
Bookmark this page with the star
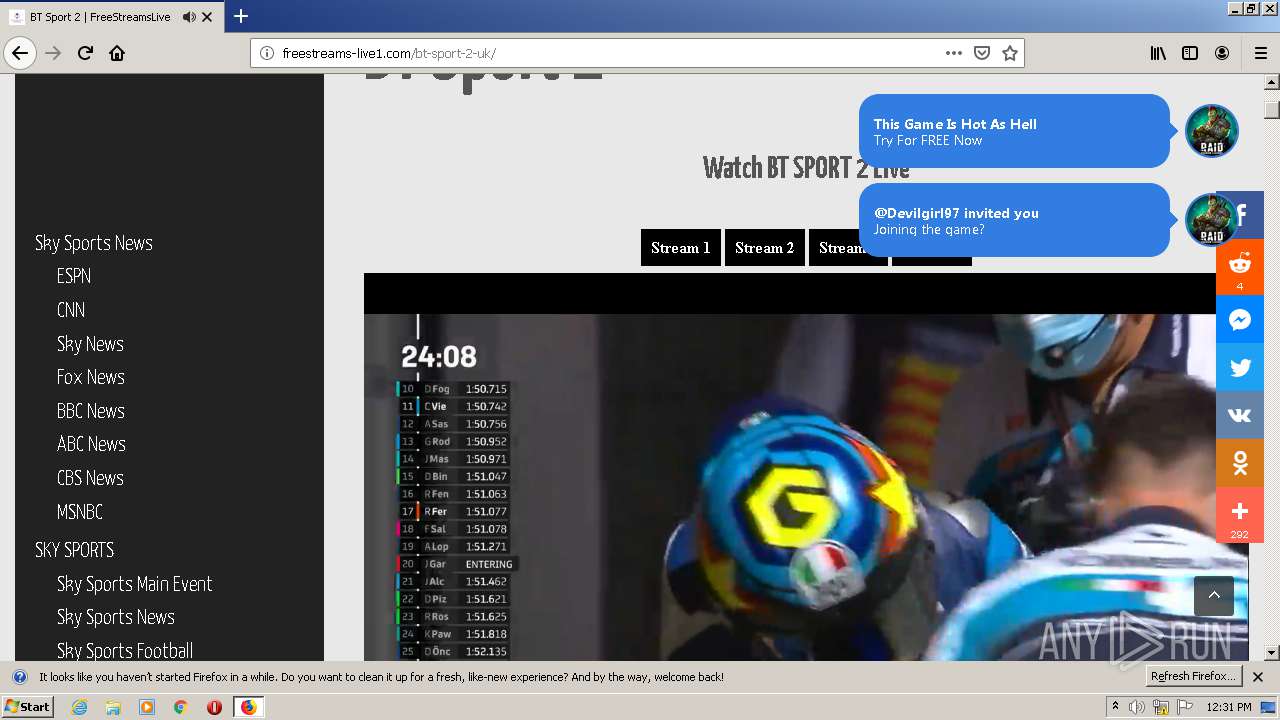point(1010,53)
